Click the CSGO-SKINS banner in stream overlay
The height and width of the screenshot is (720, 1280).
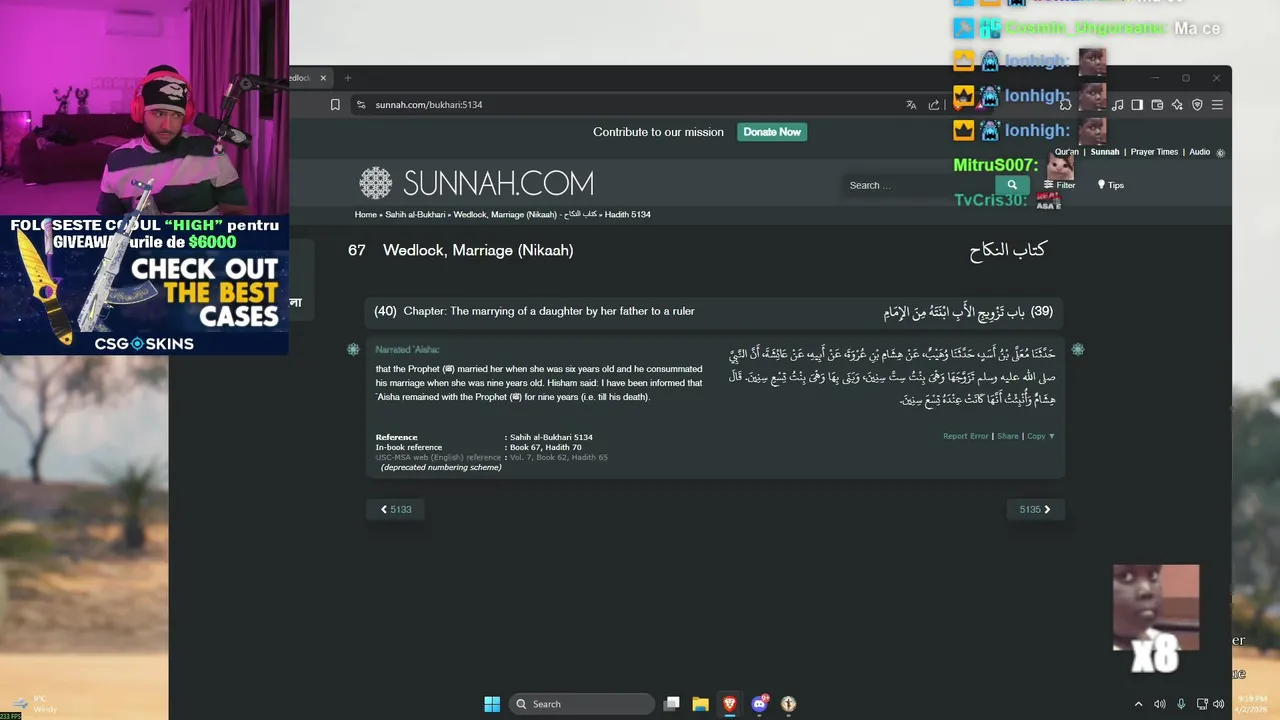coord(145,284)
